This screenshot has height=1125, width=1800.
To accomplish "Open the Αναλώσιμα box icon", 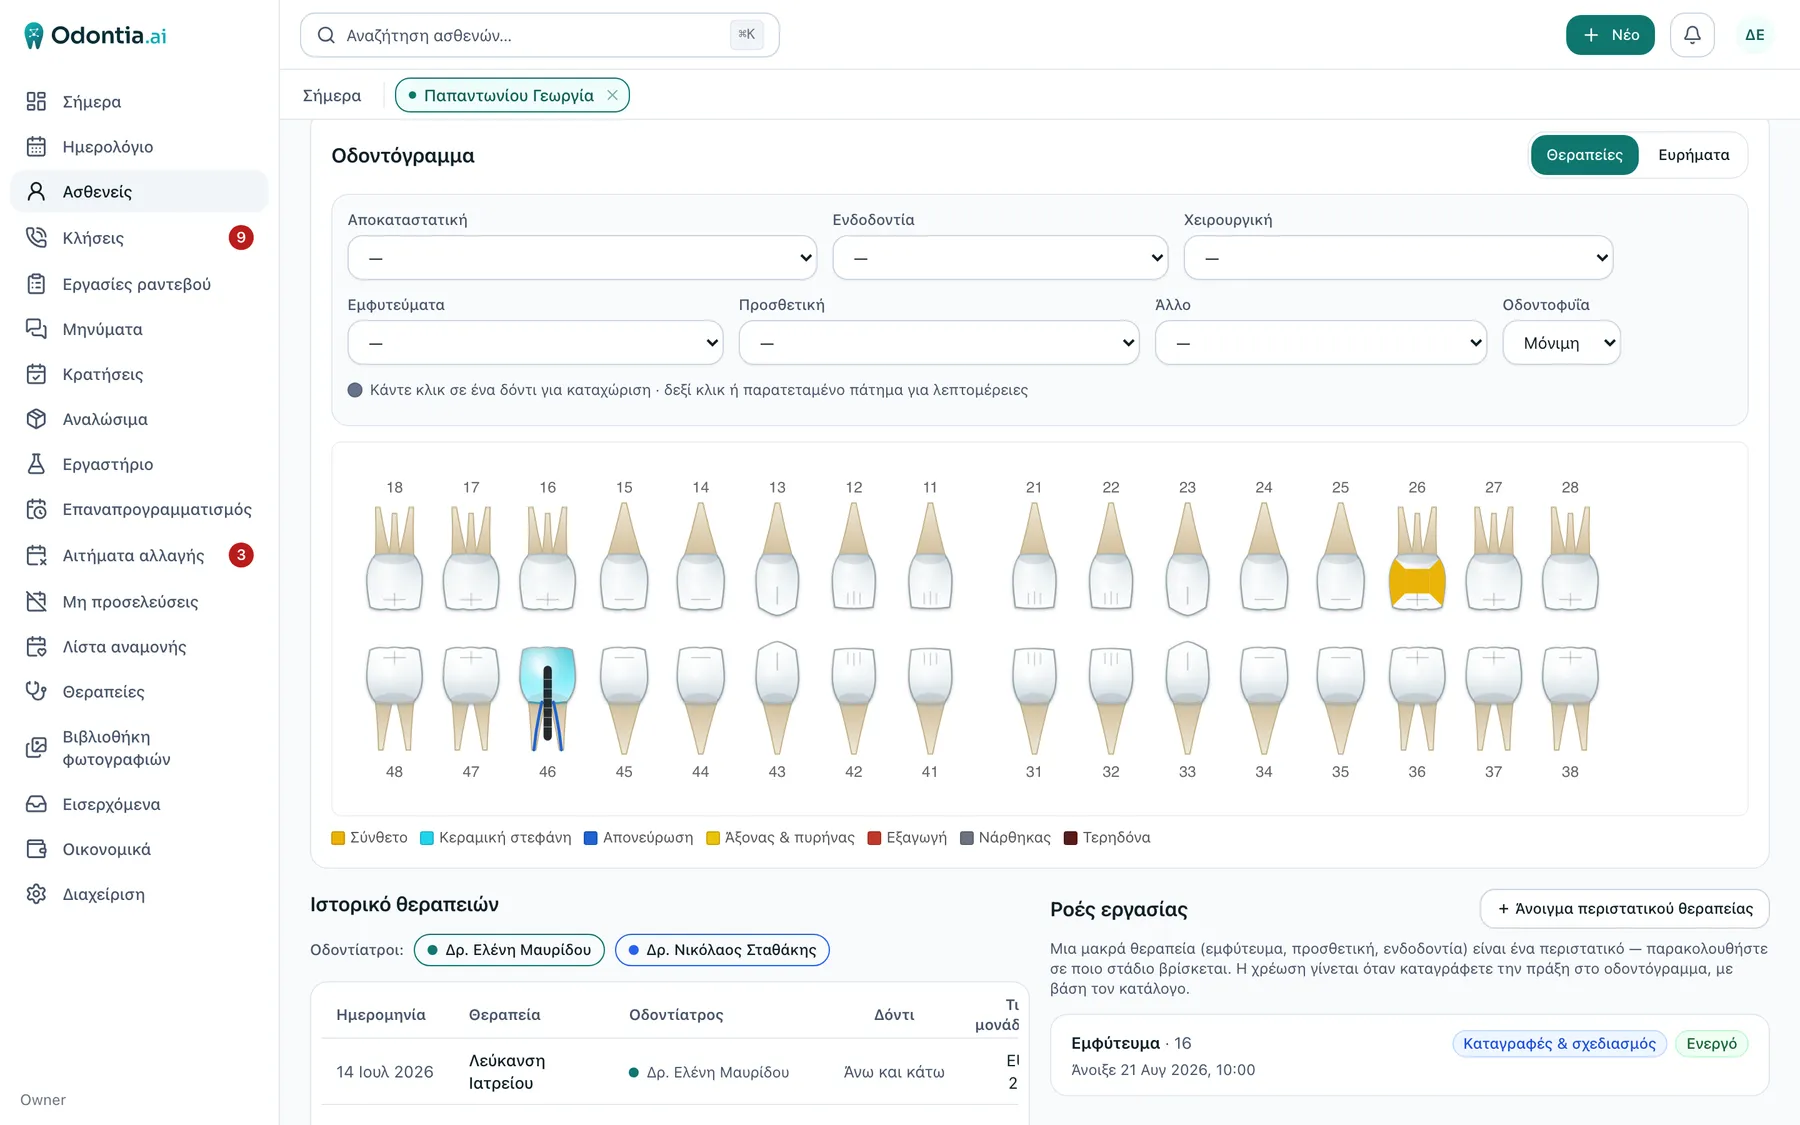I will 36,419.
